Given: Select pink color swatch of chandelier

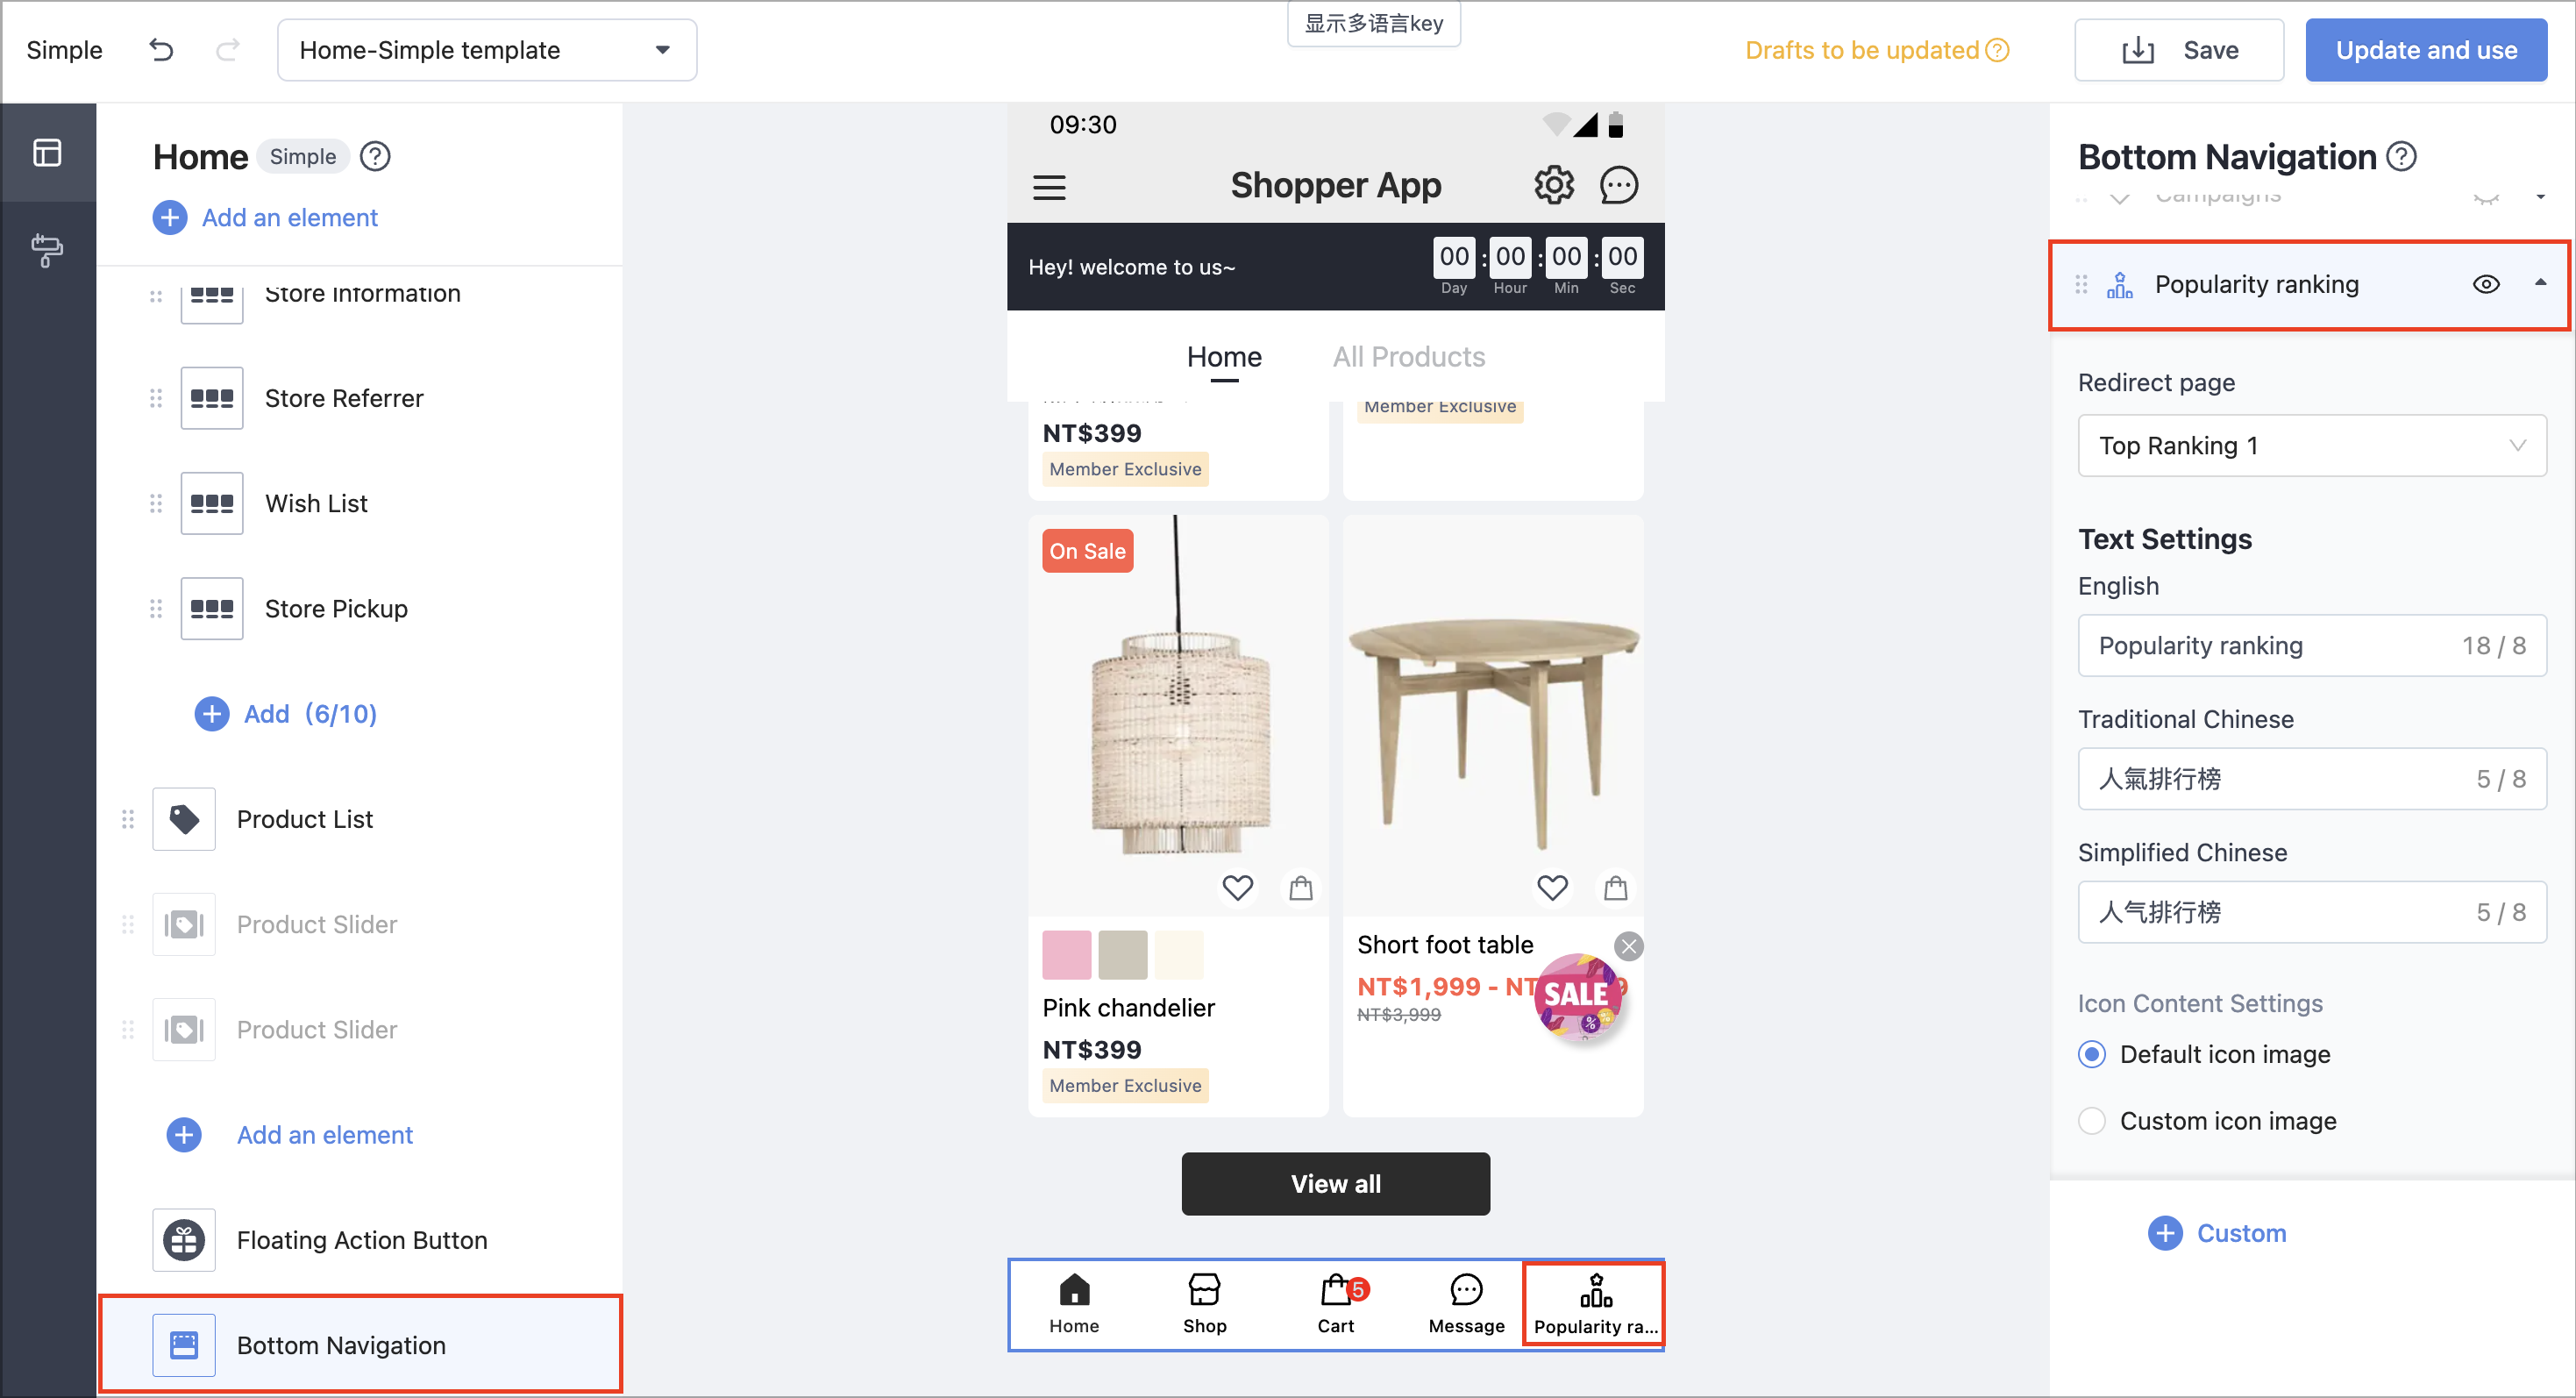Looking at the screenshot, I should (1067, 954).
